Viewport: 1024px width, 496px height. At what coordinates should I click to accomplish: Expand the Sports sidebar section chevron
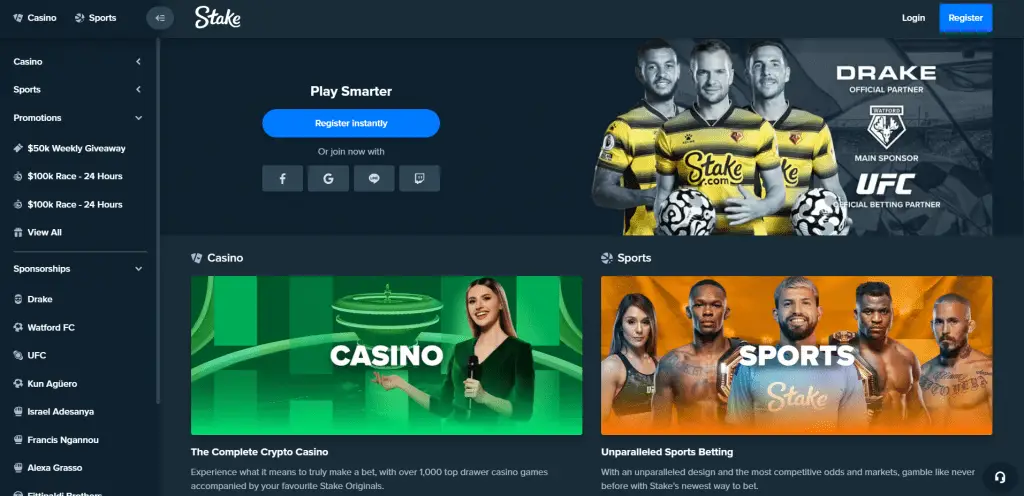(x=138, y=89)
